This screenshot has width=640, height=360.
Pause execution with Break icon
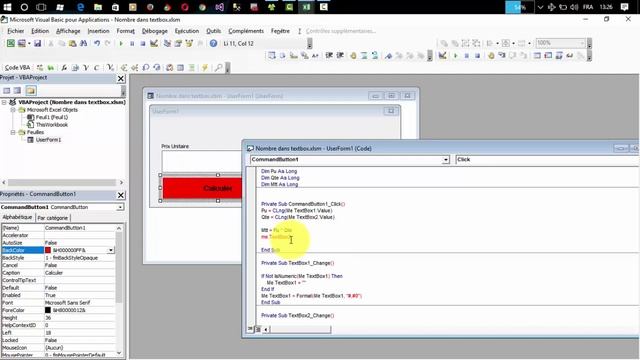coord(132,43)
